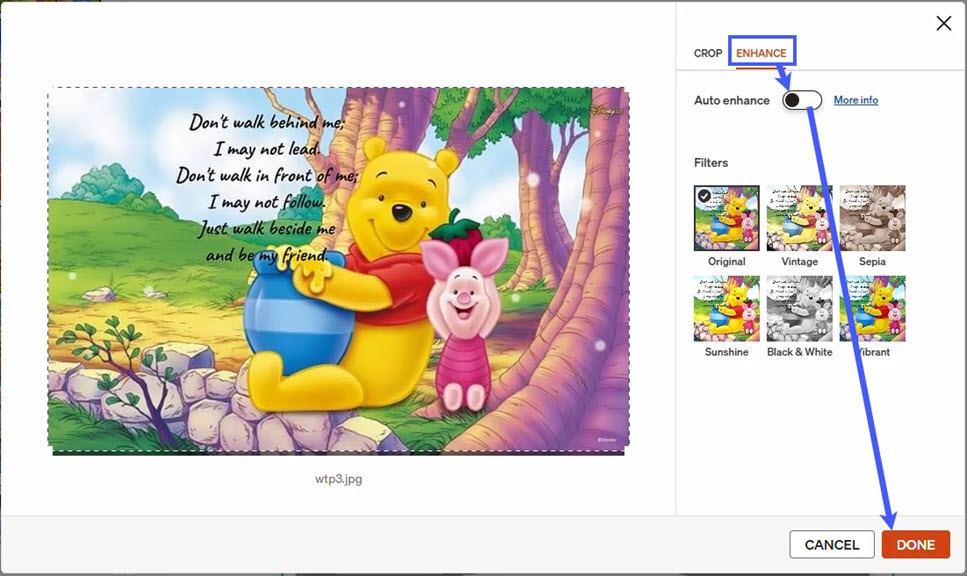Image resolution: width=967 pixels, height=576 pixels.
Task: Switch to the Crop tab
Action: (x=707, y=53)
